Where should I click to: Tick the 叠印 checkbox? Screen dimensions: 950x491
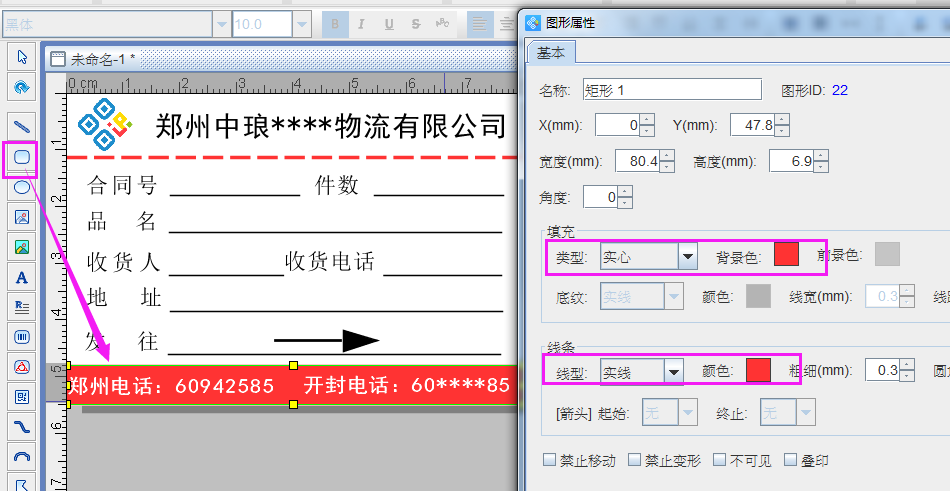coord(791,461)
